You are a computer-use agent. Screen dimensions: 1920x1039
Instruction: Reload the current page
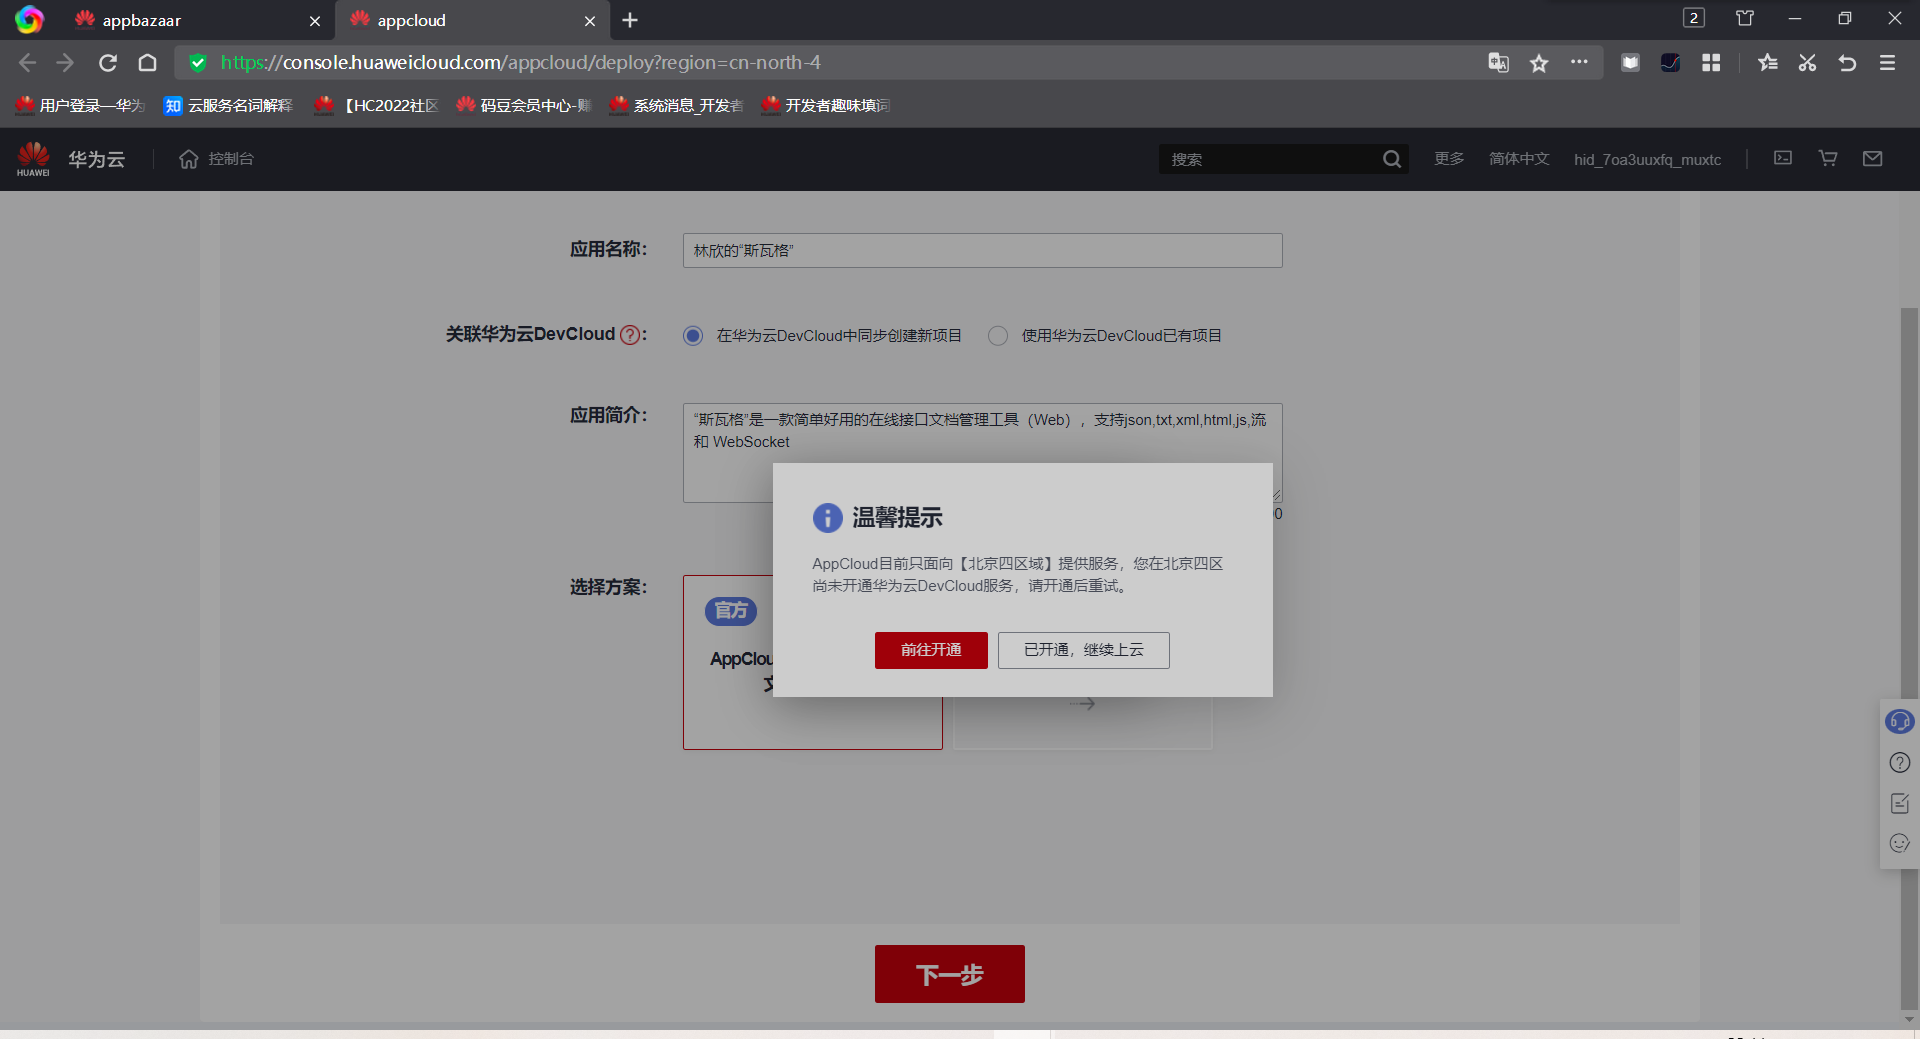(x=108, y=63)
